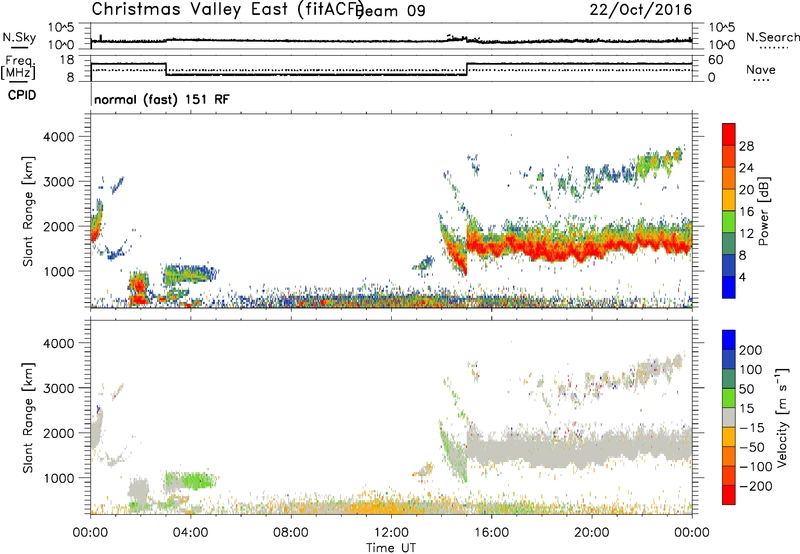Click the '3000' tick on the power panel
The height and width of the screenshot is (554, 800).
pos(58,182)
